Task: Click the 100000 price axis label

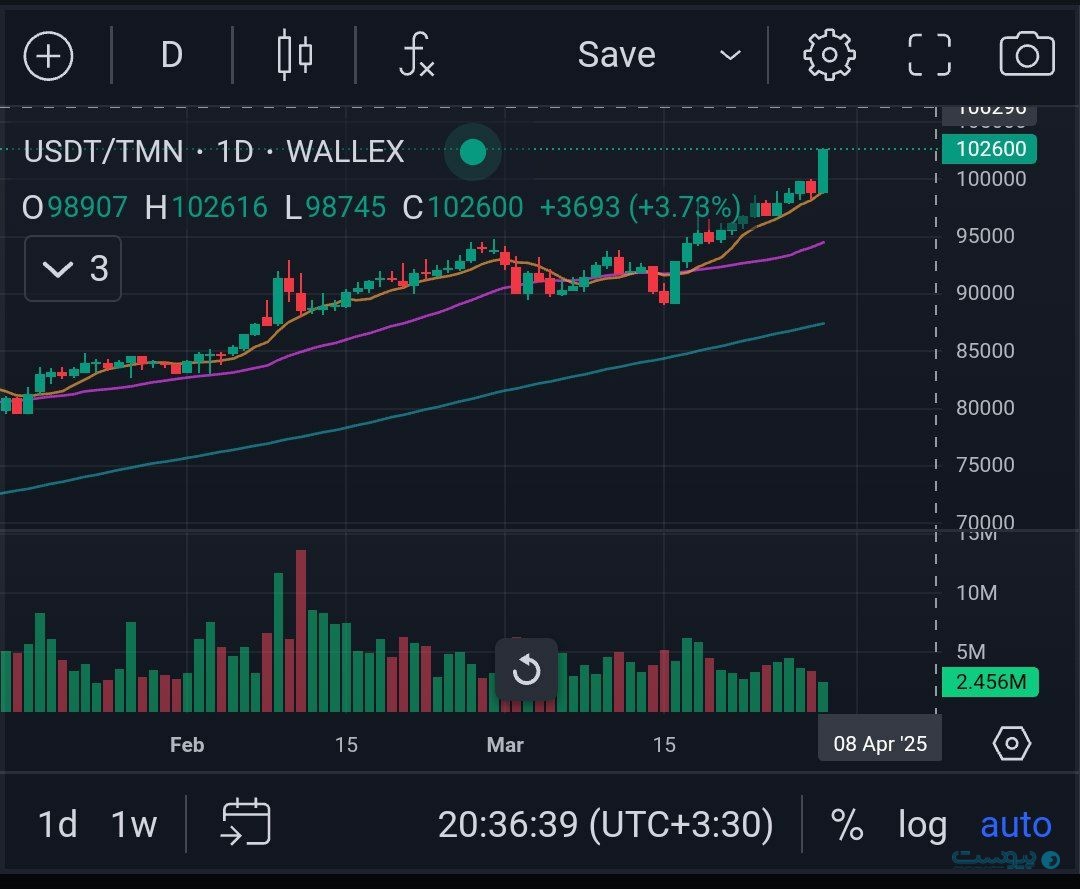Action: pyautogui.click(x=991, y=179)
